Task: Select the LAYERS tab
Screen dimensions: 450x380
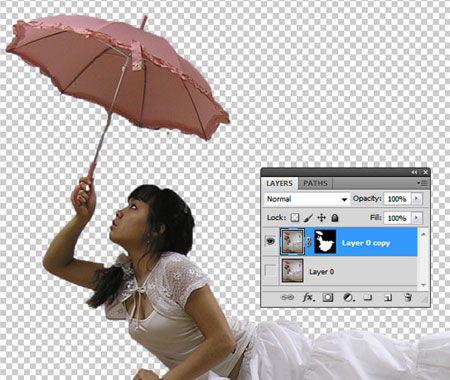Action: coord(279,183)
